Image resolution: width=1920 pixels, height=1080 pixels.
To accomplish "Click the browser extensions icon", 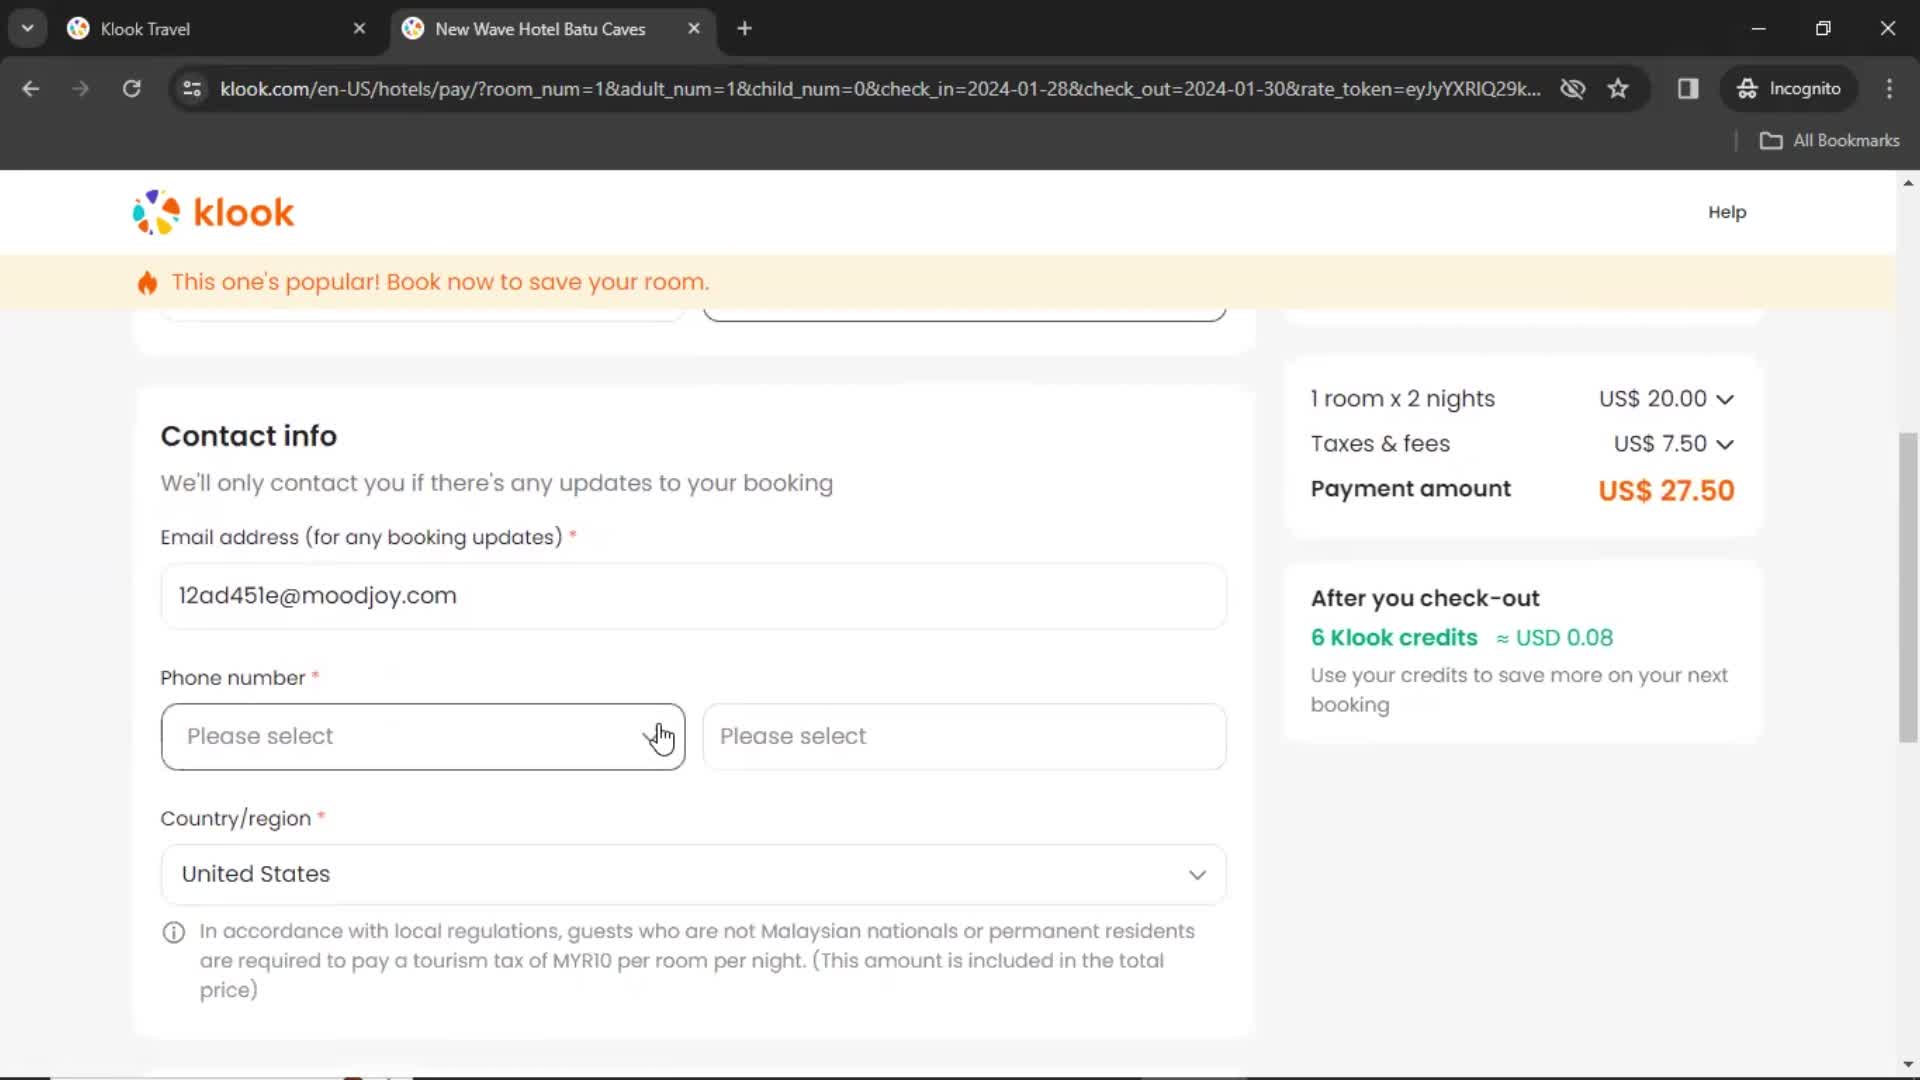I will pos(1689,88).
